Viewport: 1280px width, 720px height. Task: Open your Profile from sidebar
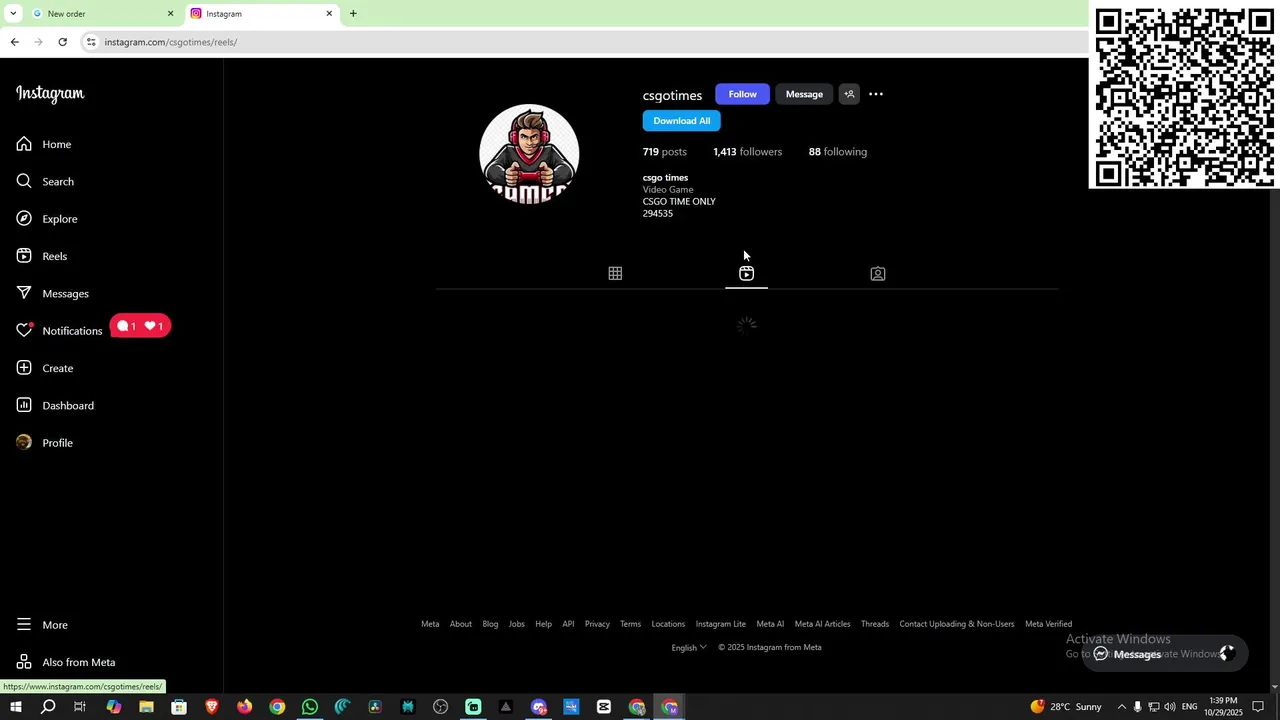click(x=45, y=442)
